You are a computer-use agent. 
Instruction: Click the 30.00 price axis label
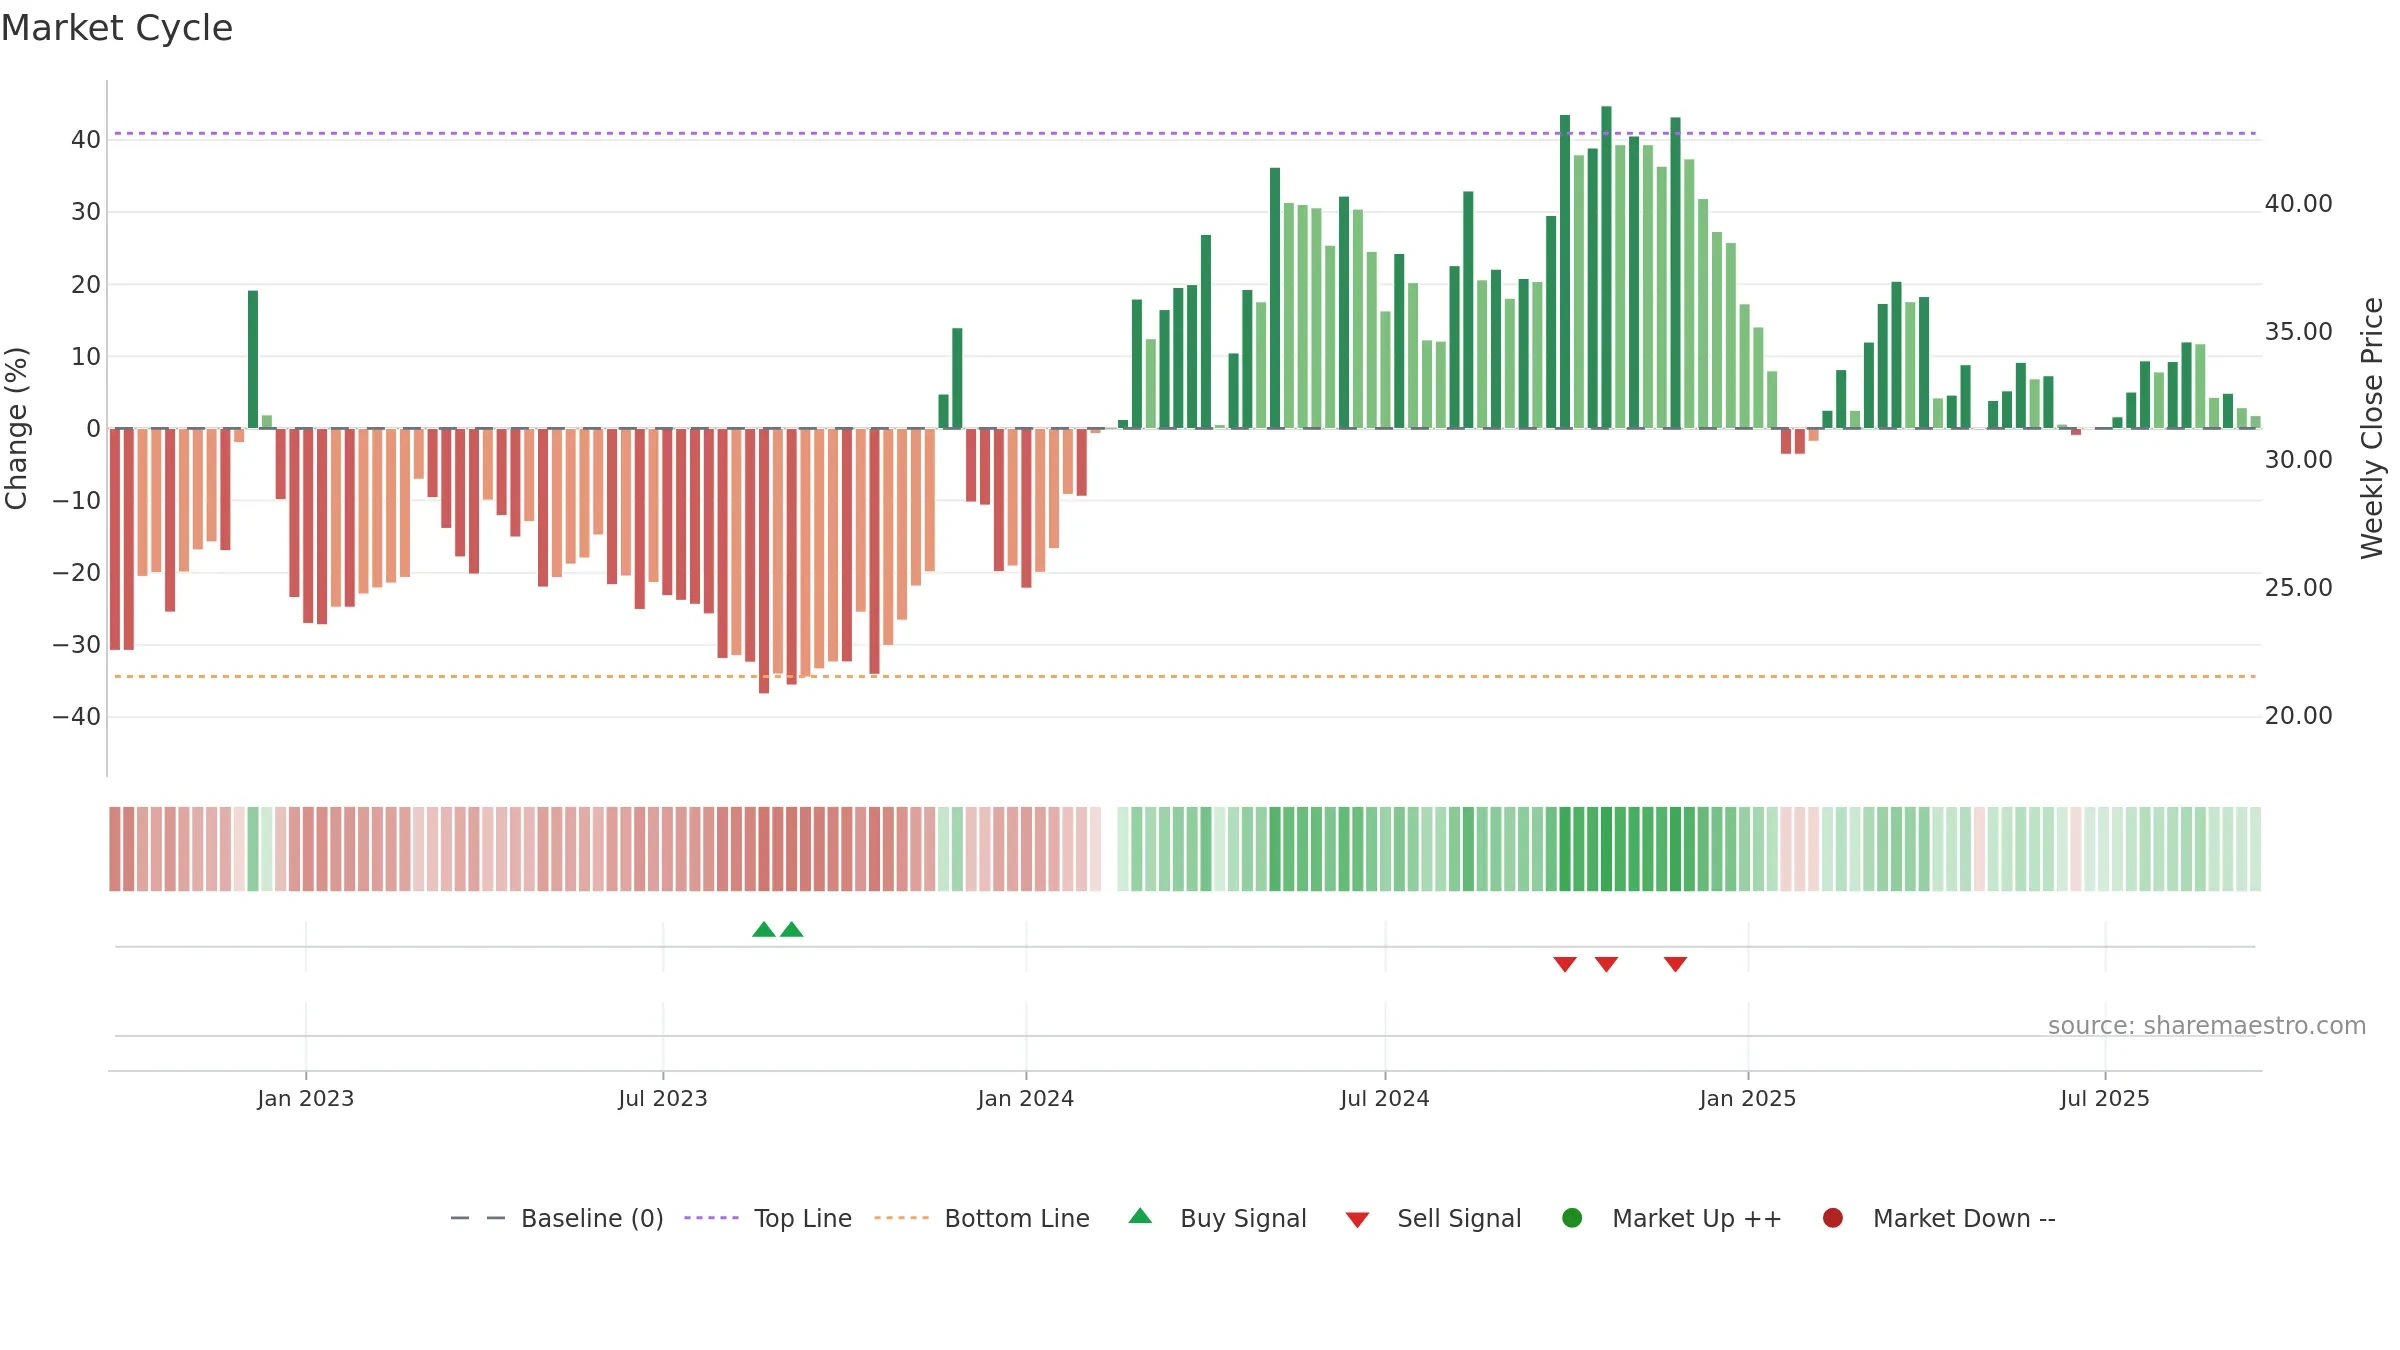pyautogui.click(x=2299, y=460)
